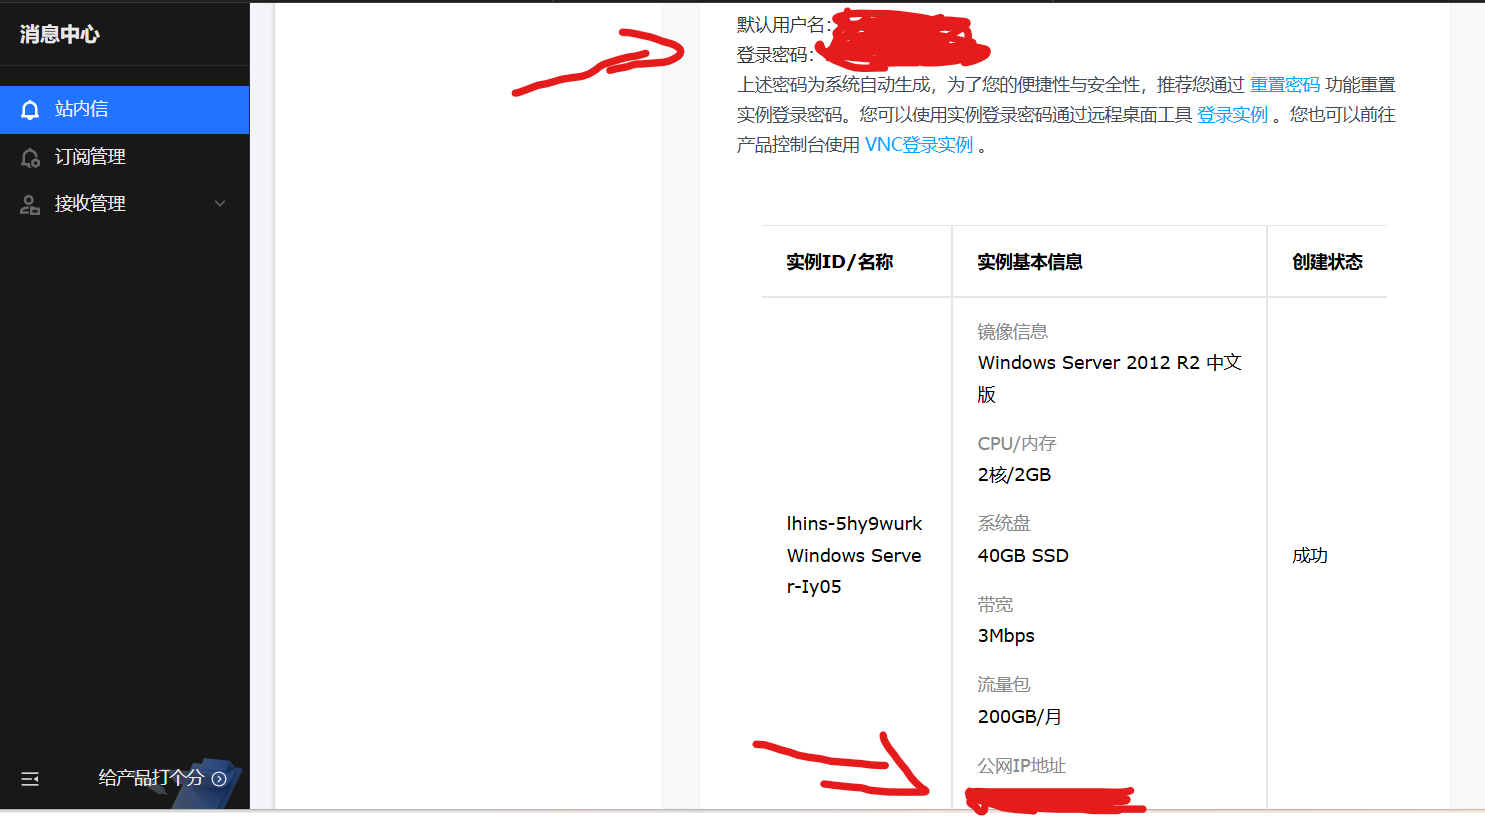
Task: Click the circled arrow icon next to 给产品打个分
Action: (x=219, y=778)
